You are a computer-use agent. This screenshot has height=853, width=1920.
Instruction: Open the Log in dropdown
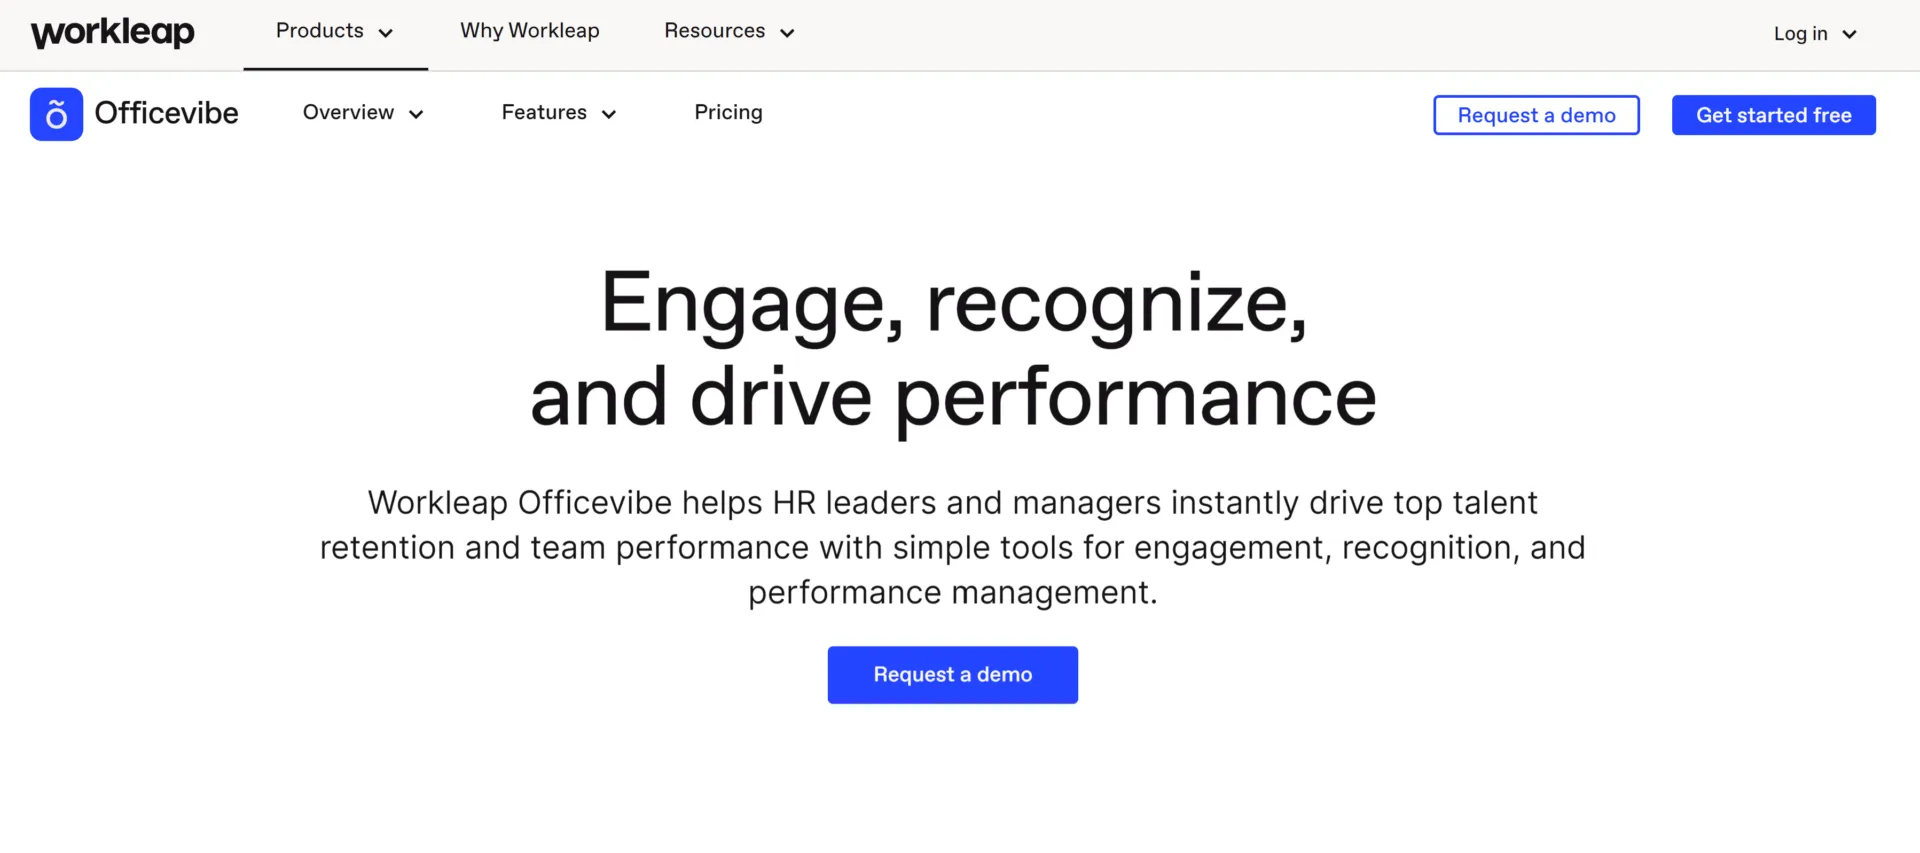1815,34
